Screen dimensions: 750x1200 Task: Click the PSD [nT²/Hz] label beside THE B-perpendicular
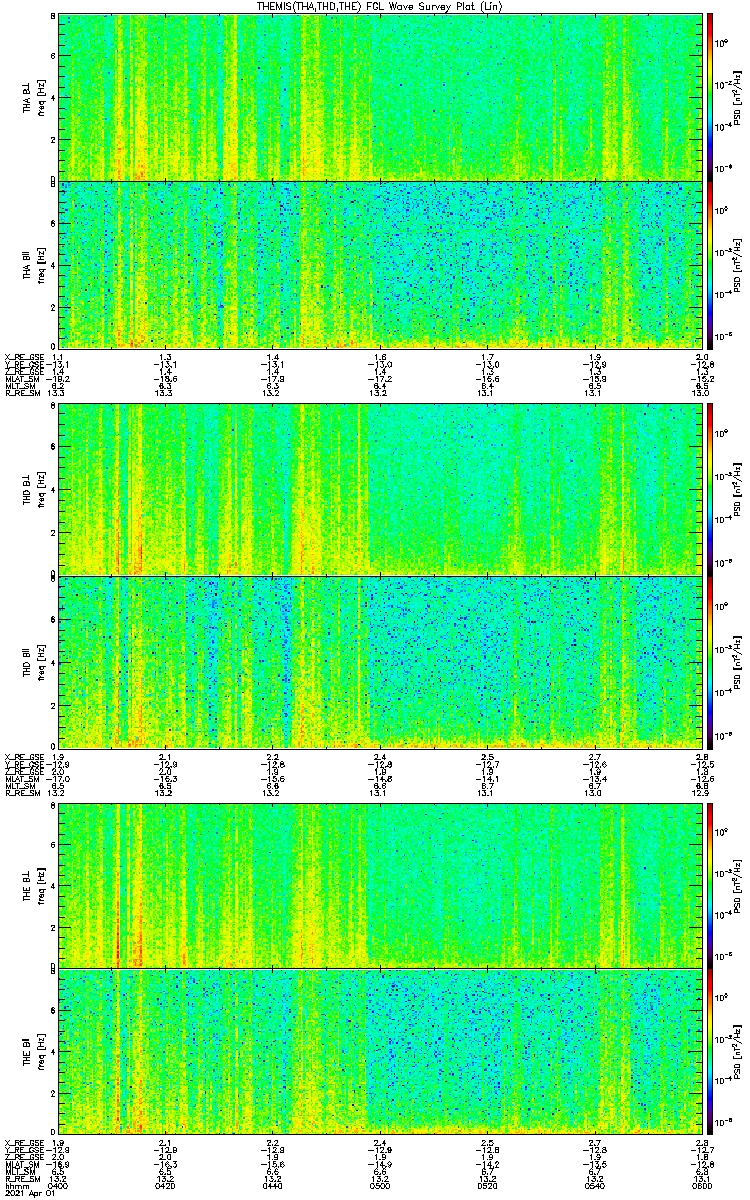click(x=738, y=884)
